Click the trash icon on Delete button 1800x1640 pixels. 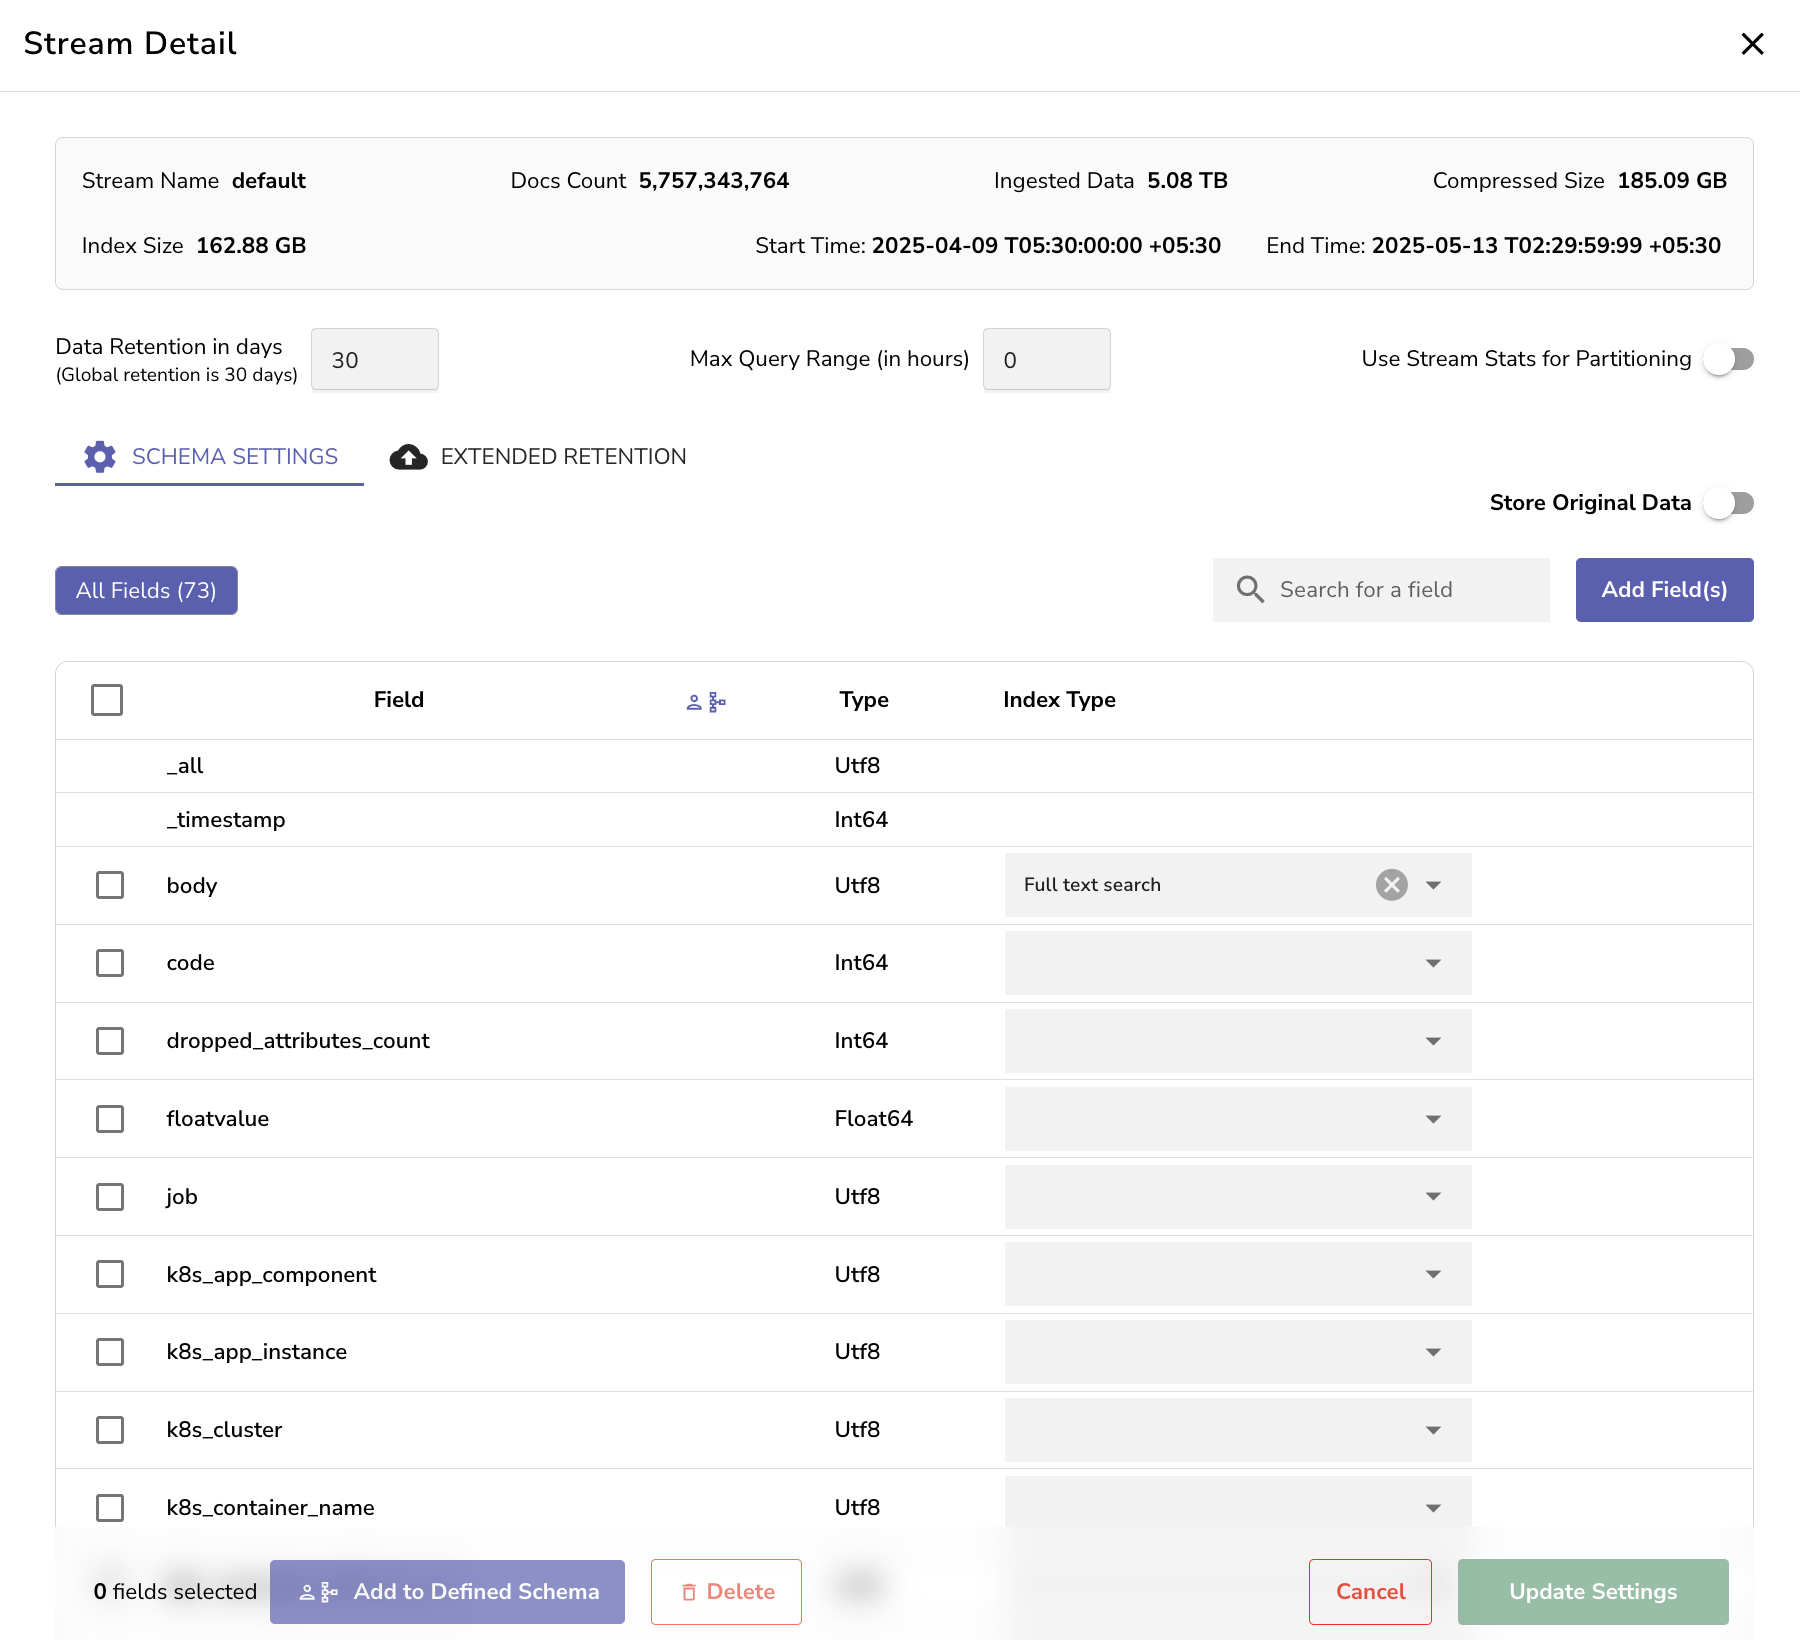[x=689, y=1592]
